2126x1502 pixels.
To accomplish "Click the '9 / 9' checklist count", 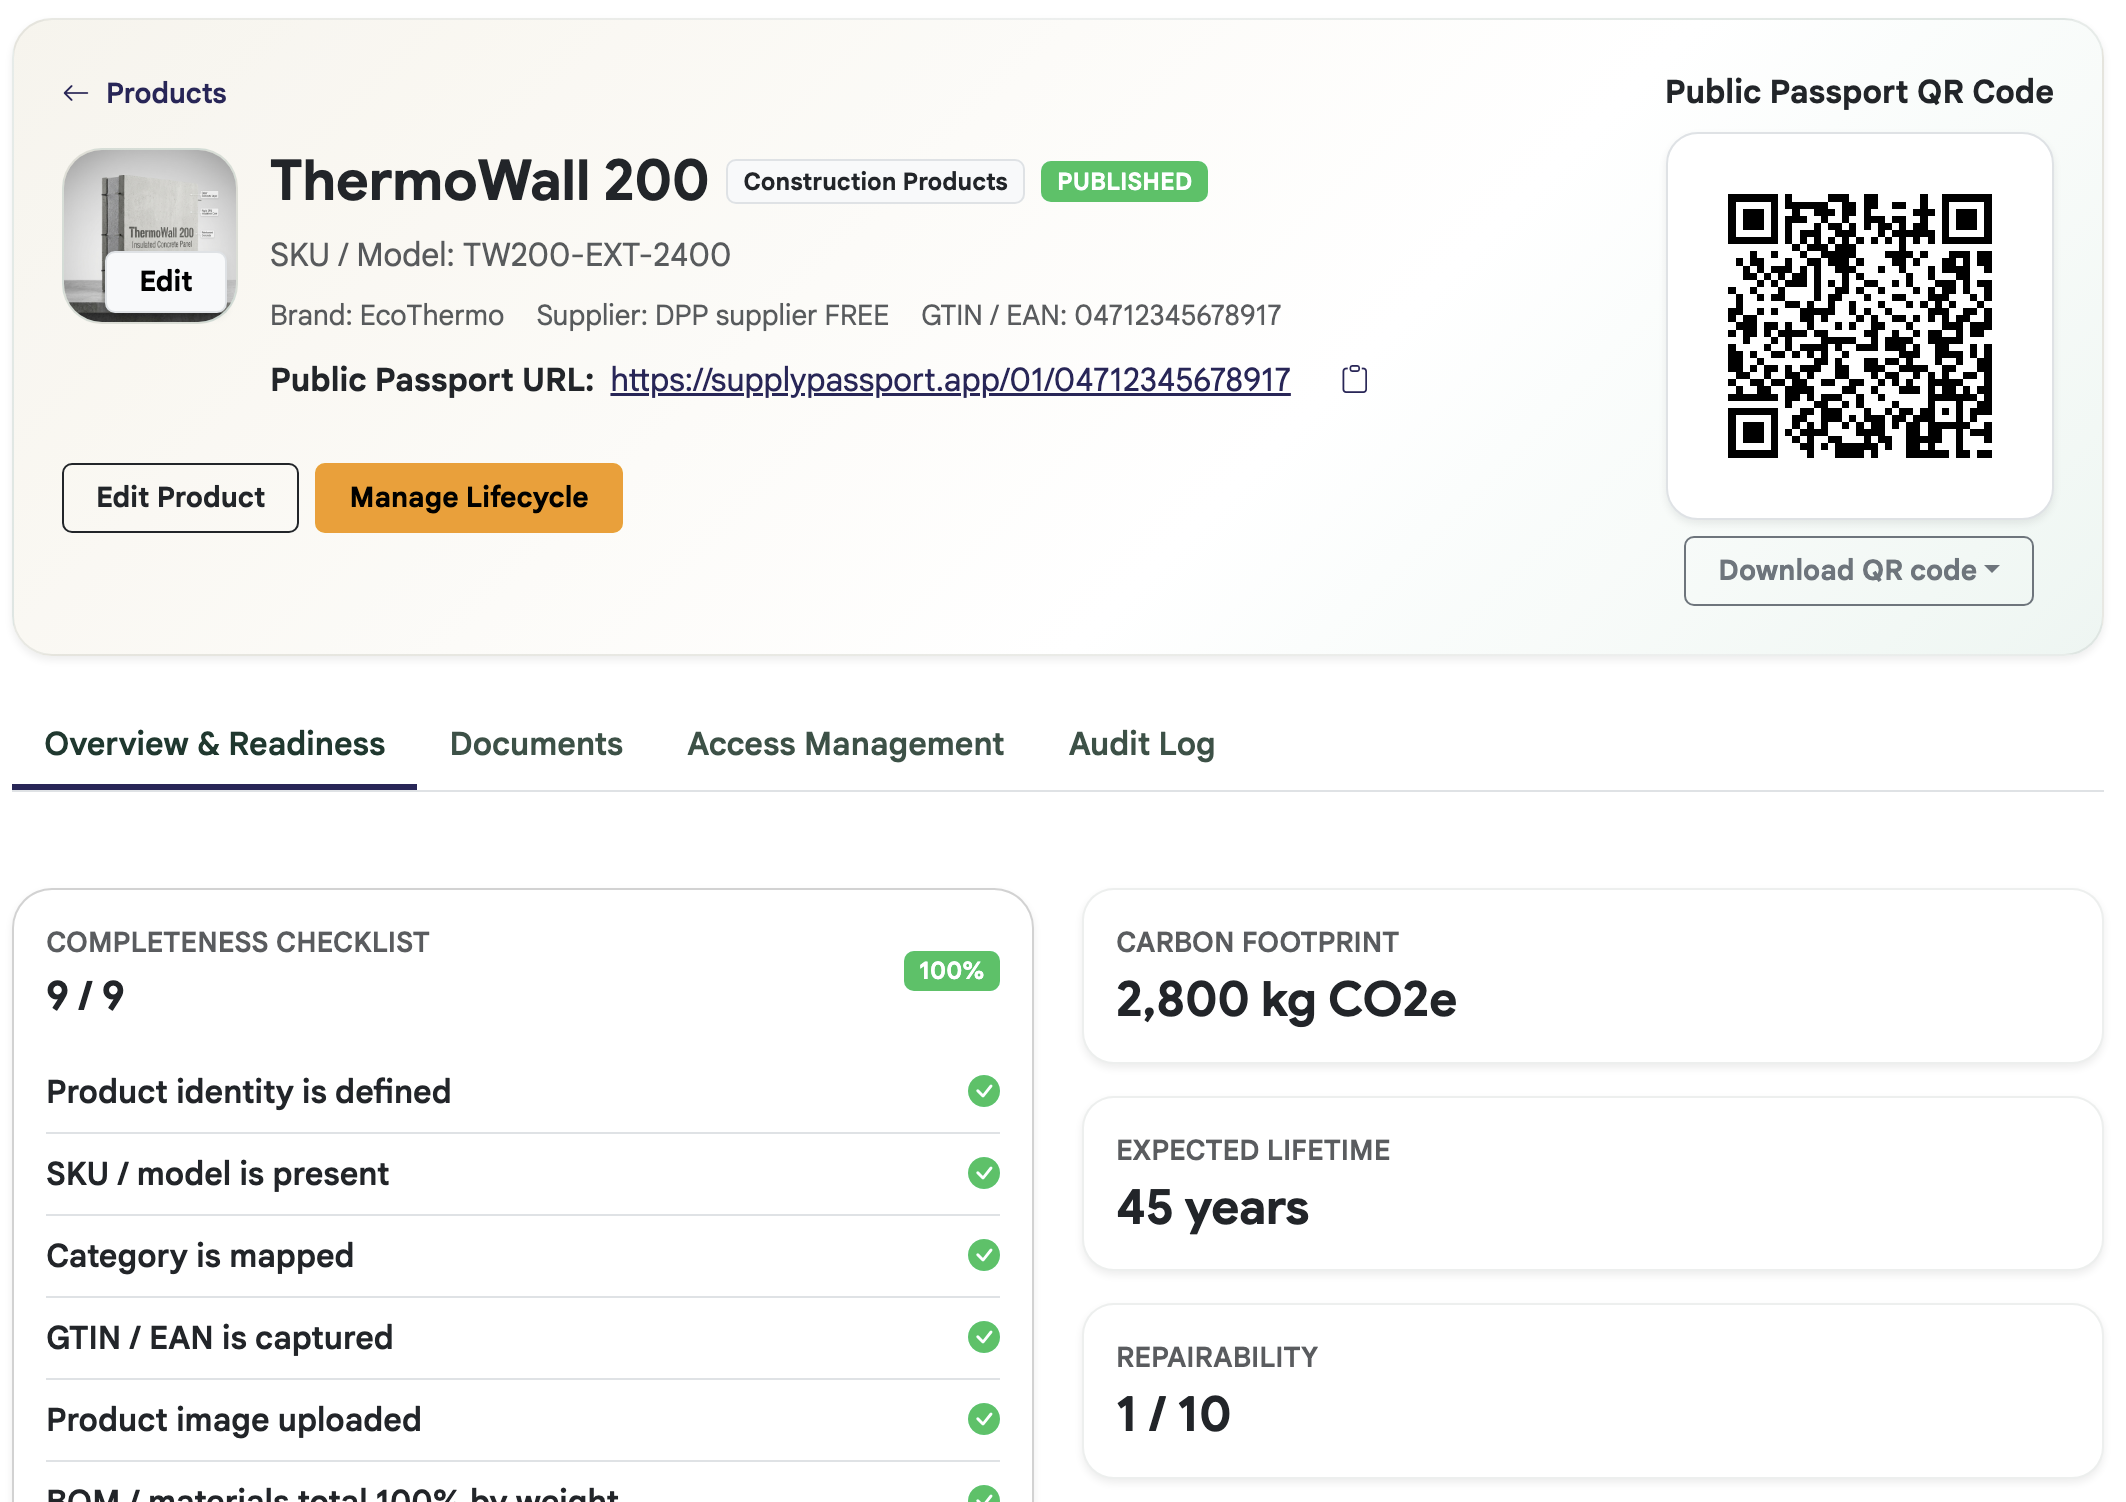I will 85,995.
